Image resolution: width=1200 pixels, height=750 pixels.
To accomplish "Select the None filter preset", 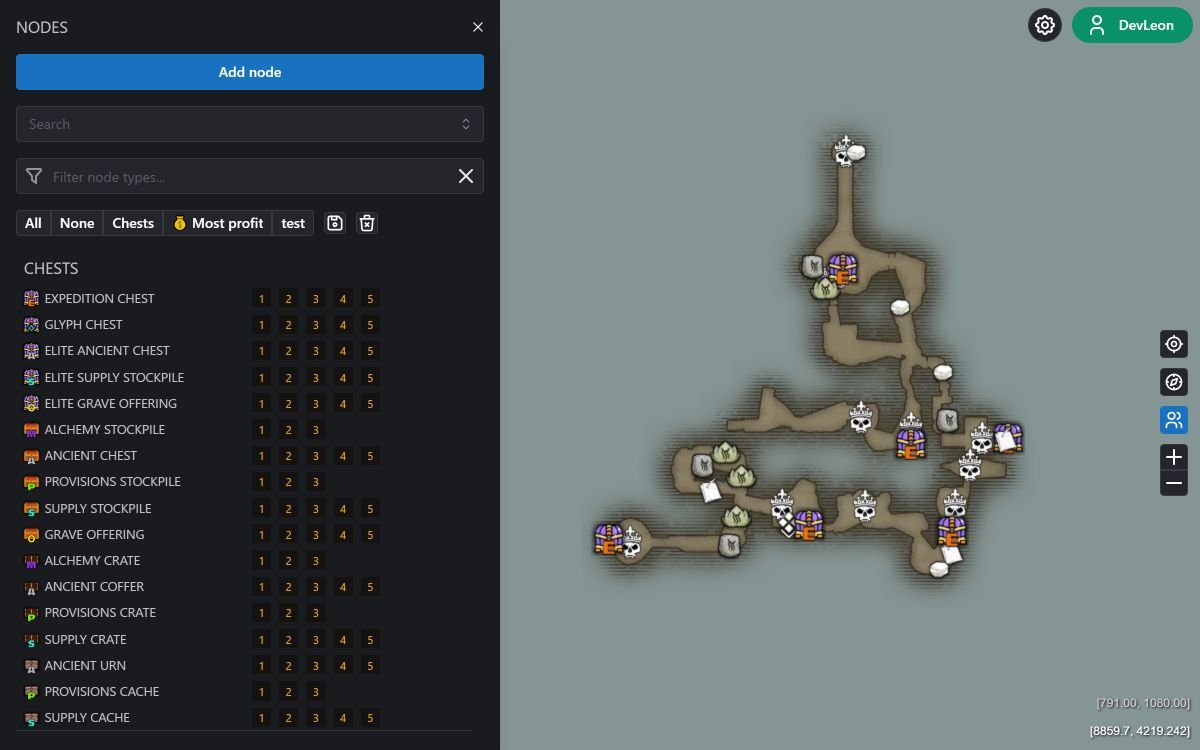I will 77,223.
